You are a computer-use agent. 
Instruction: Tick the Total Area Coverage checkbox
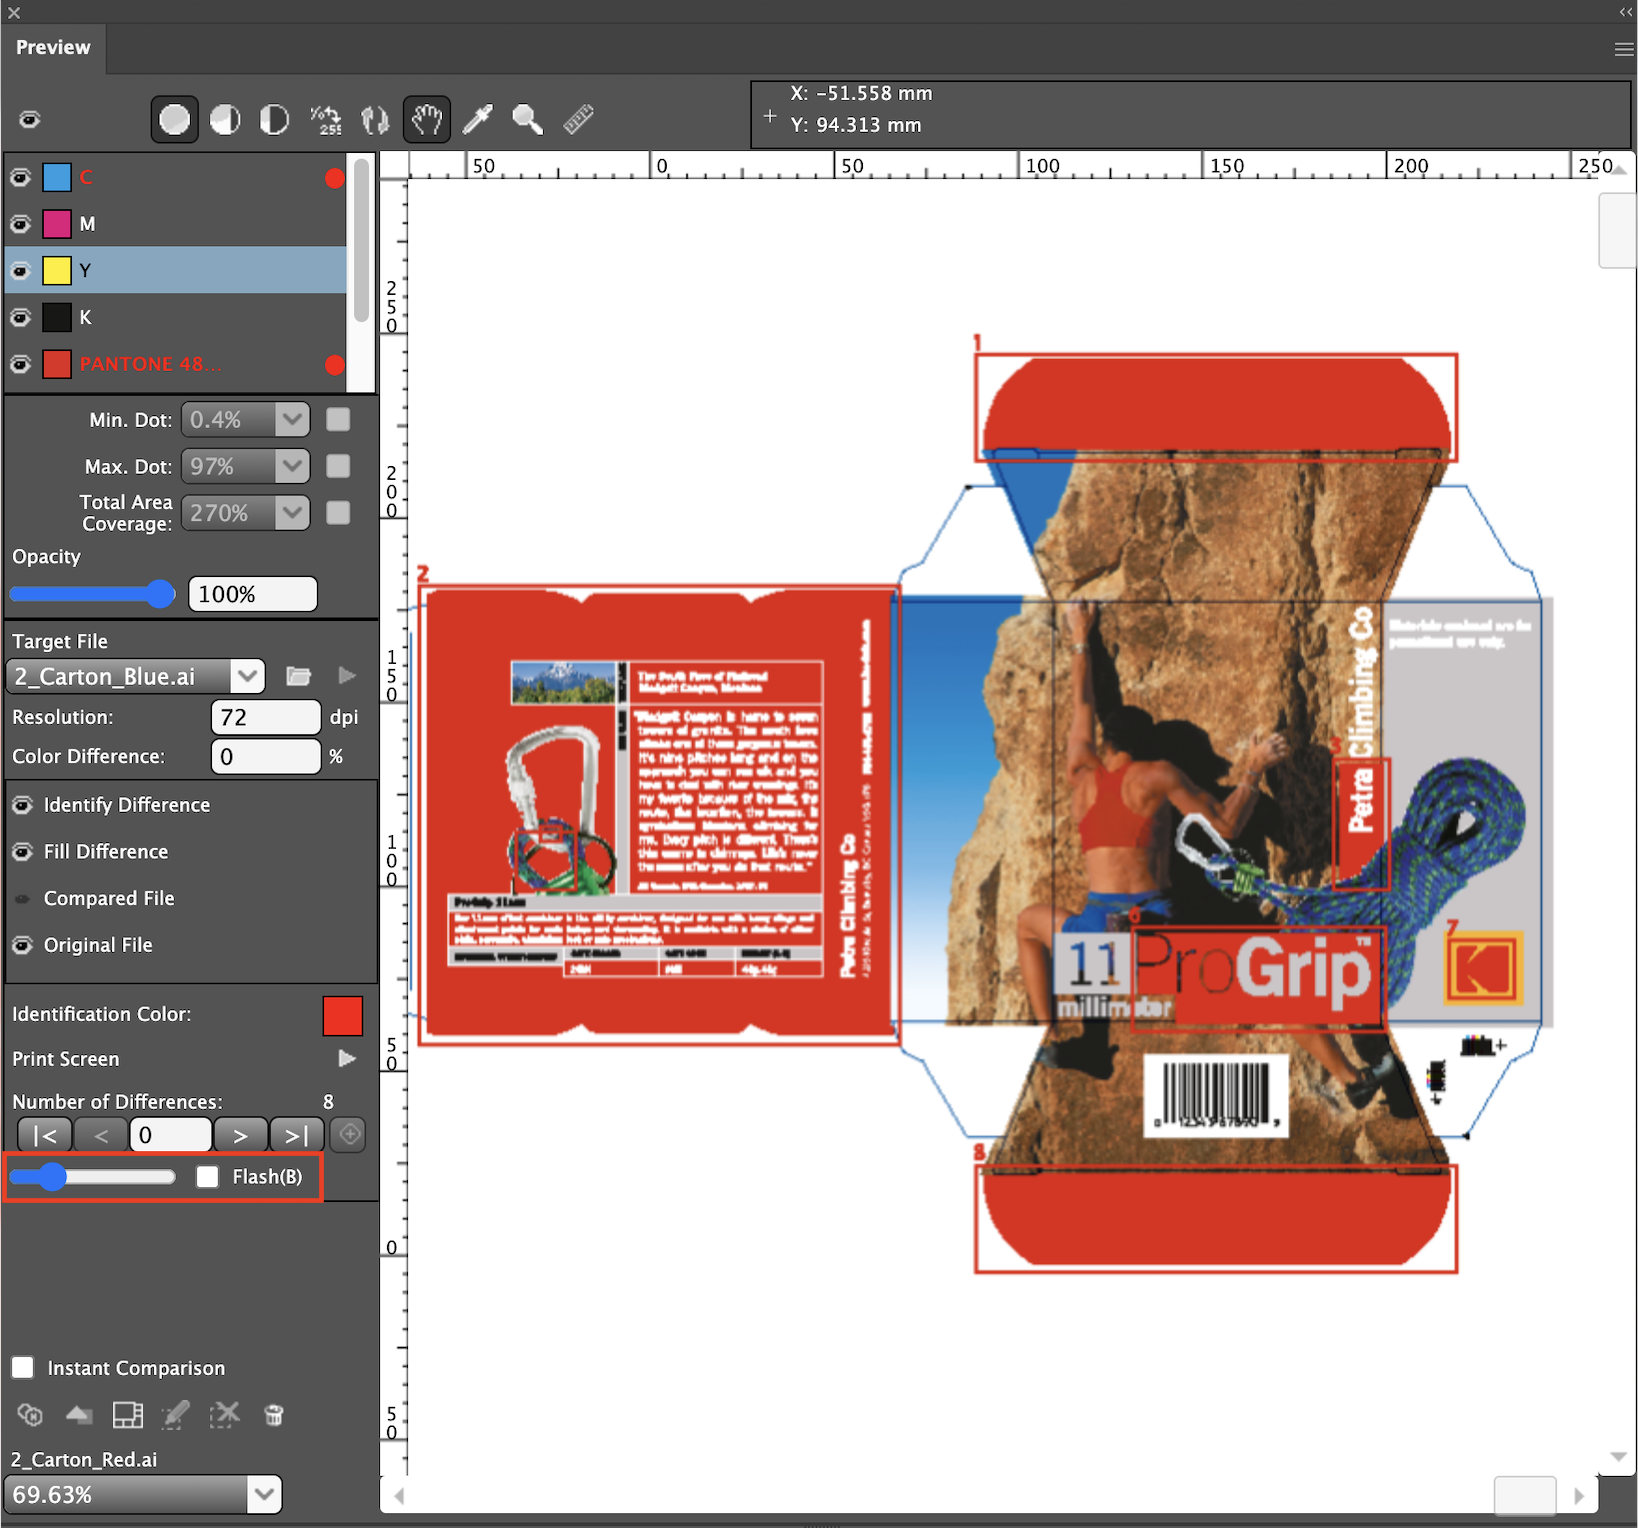click(x=338, y=513)
